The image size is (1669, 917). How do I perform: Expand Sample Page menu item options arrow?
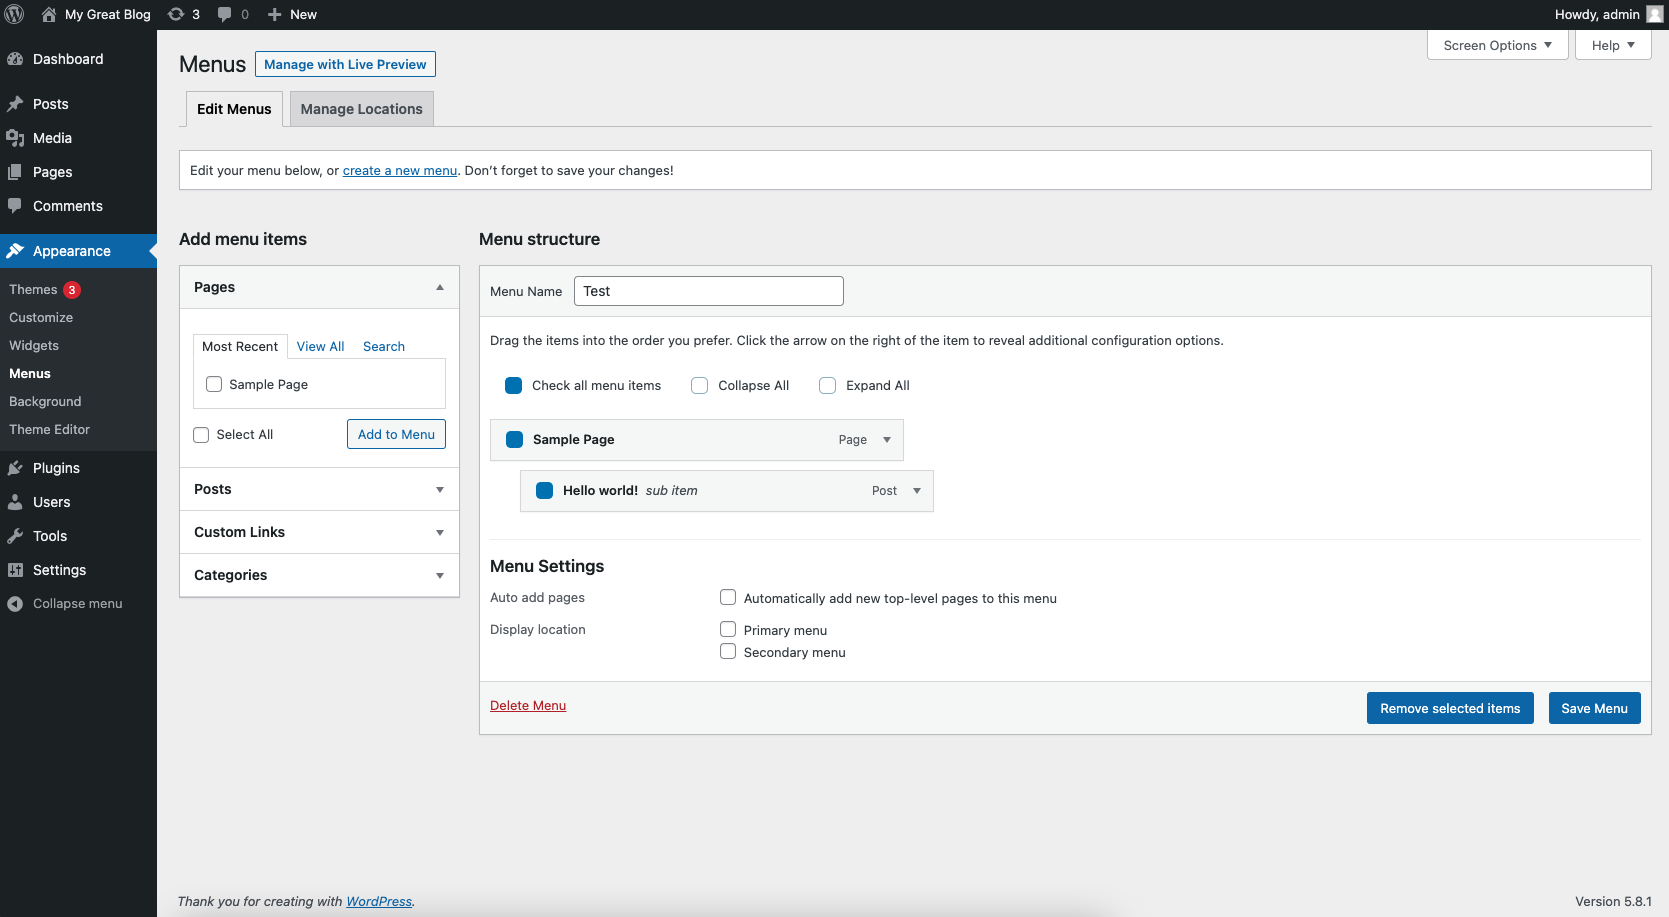click(887, 440)
